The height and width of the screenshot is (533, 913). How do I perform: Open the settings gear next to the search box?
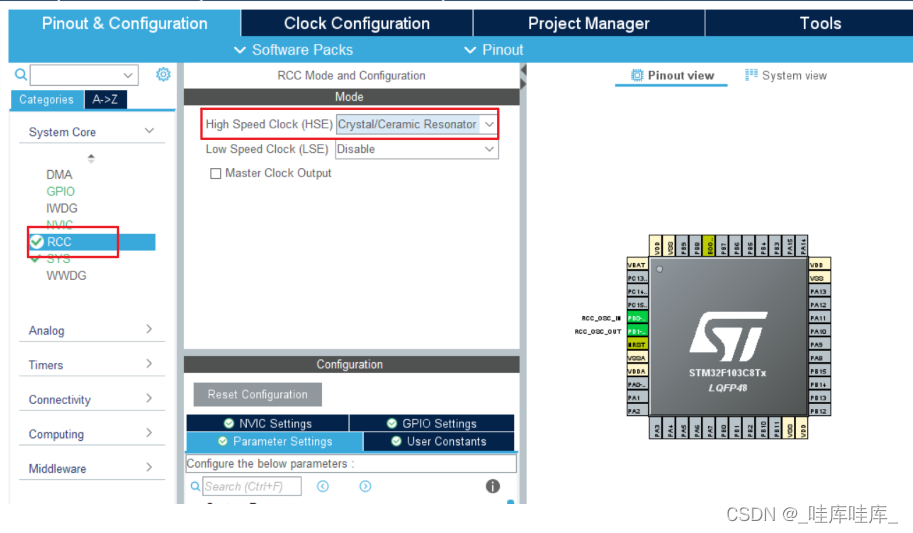[x=163, y=75]
